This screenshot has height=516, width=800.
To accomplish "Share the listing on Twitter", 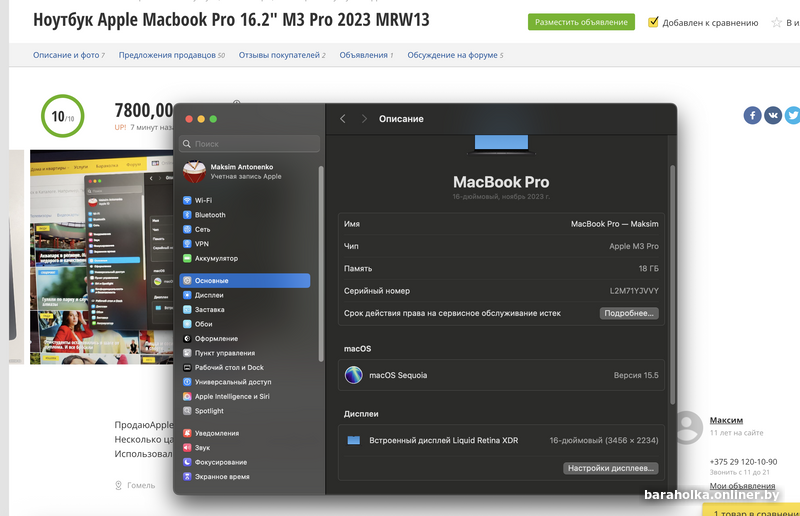I will click(x=792, y=115).
